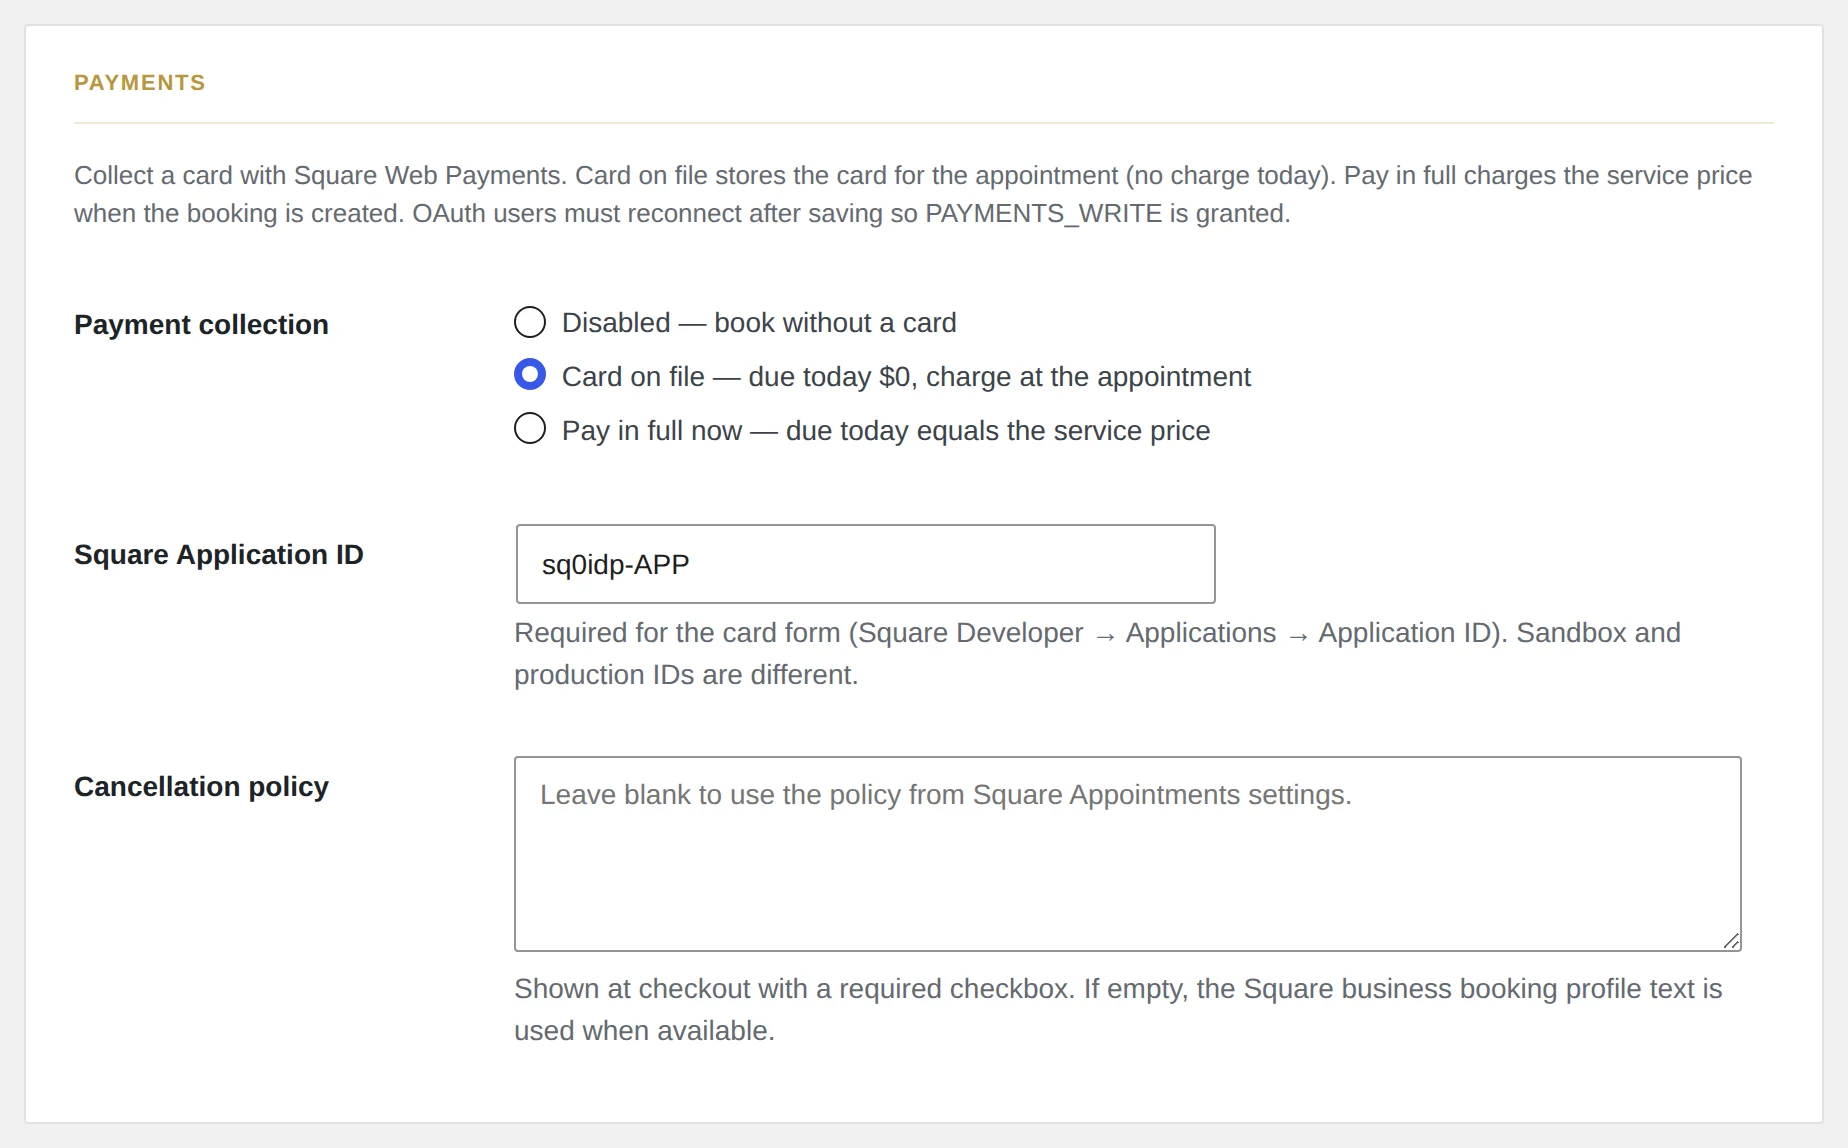Click the Cancellation policy label
The height and width of the screenshot is (1148, 1848).
pos(201,787)
